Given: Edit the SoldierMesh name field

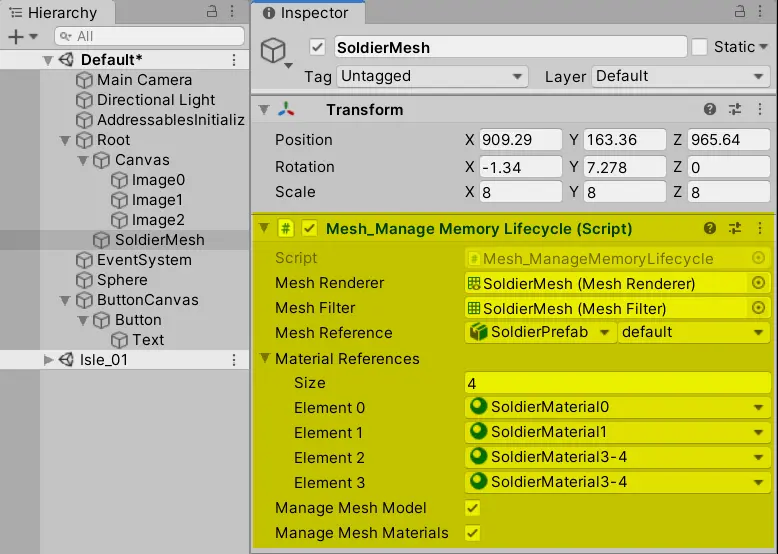Looking at the screenshot, I should click(x=511, y=48).
